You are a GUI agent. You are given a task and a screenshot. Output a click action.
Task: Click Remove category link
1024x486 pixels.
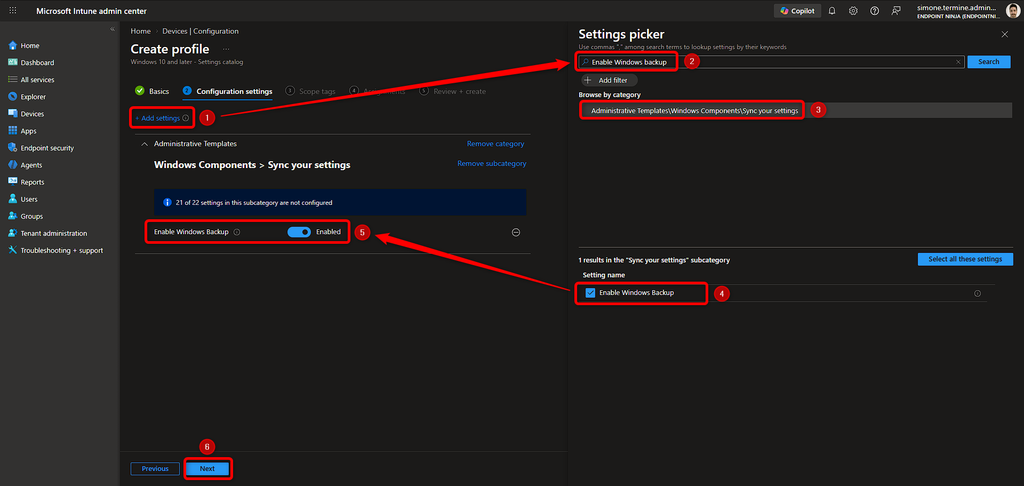pyautogui.click(x=495, y=144)
